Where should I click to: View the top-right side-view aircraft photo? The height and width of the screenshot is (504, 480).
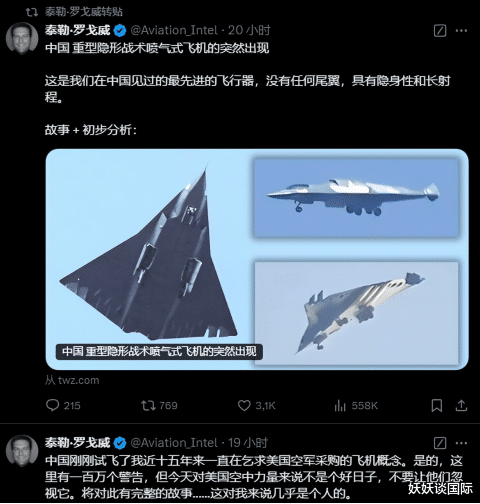click(356, 198)
